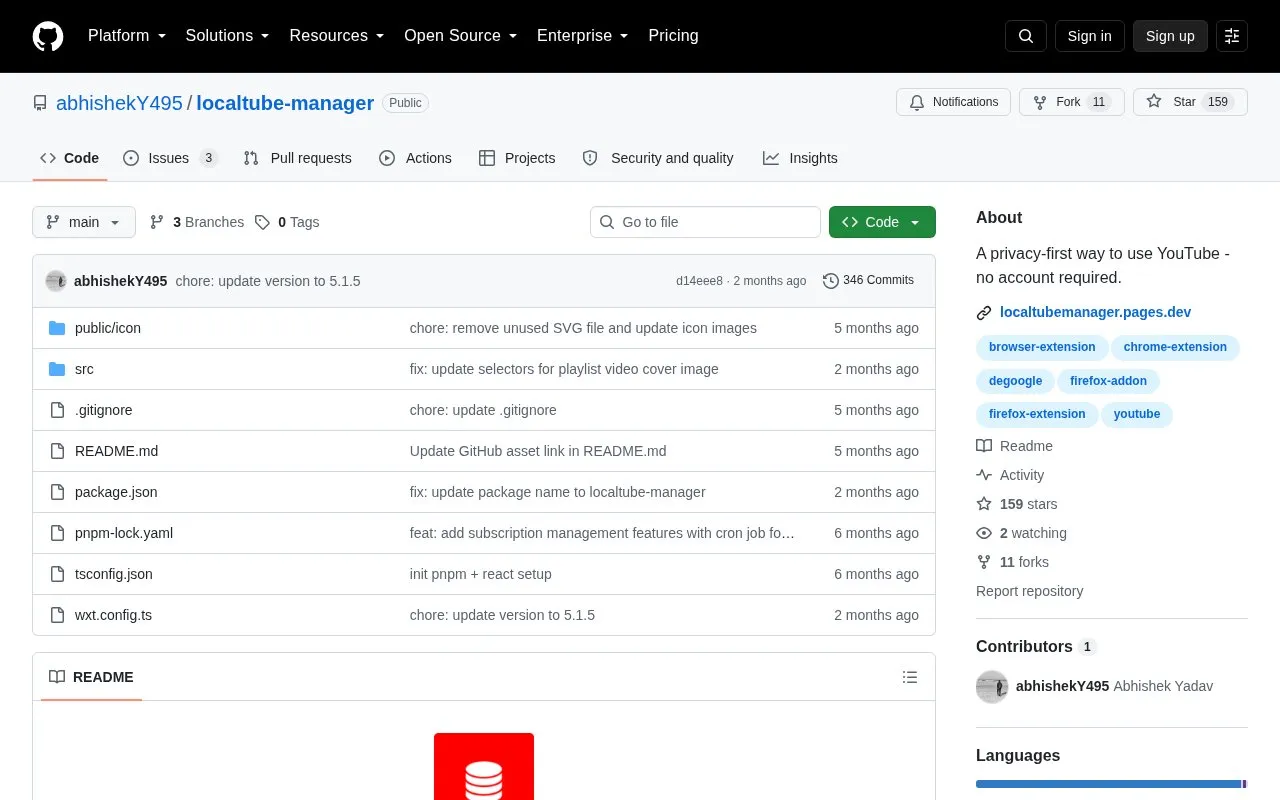1280x800 pixels.
Task: Fork the repository
Action: (x=1071, y=102)
